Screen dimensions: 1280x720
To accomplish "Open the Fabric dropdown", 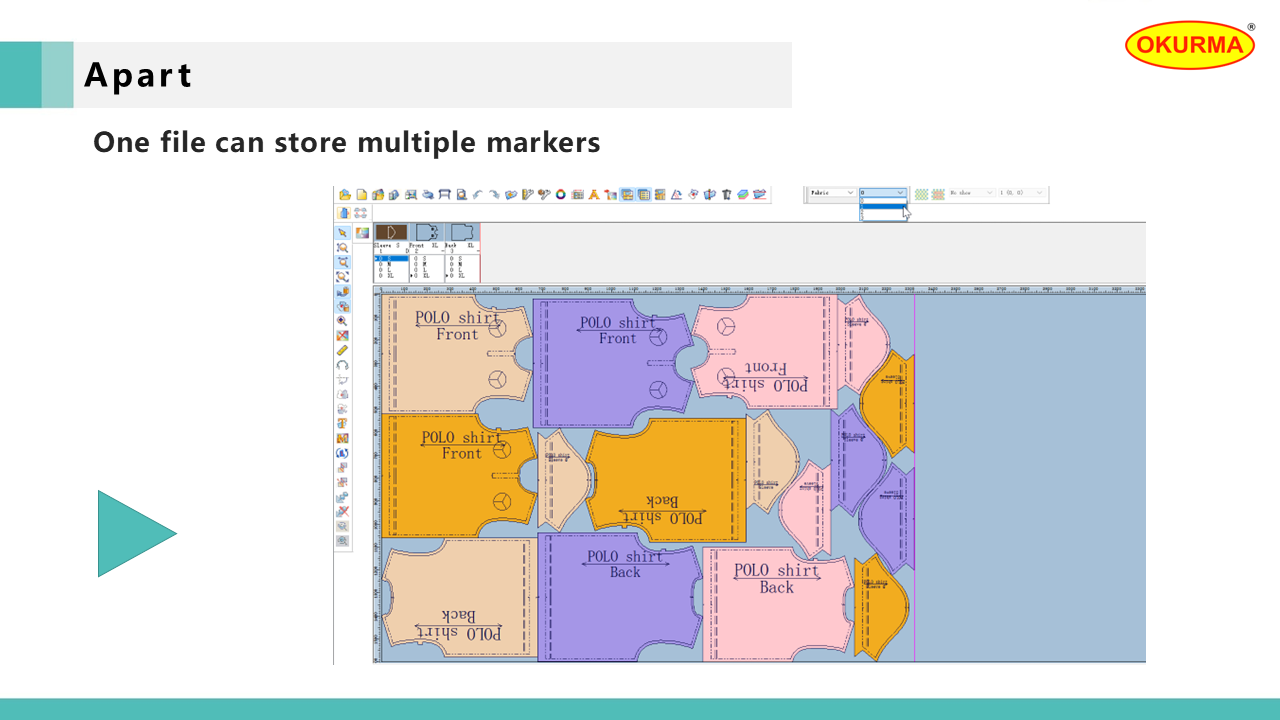I will (832, 193).
